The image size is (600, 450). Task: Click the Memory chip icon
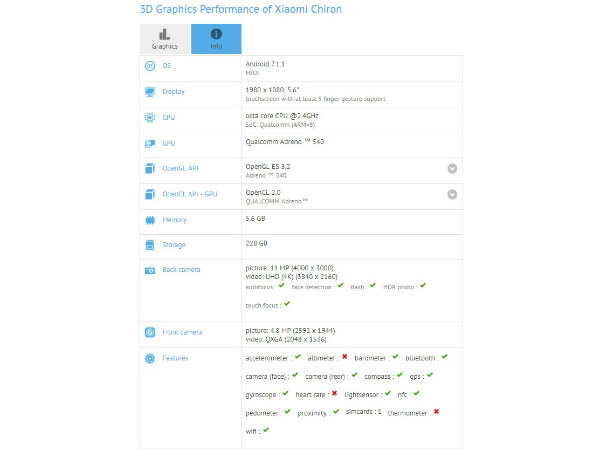point(150,220)
